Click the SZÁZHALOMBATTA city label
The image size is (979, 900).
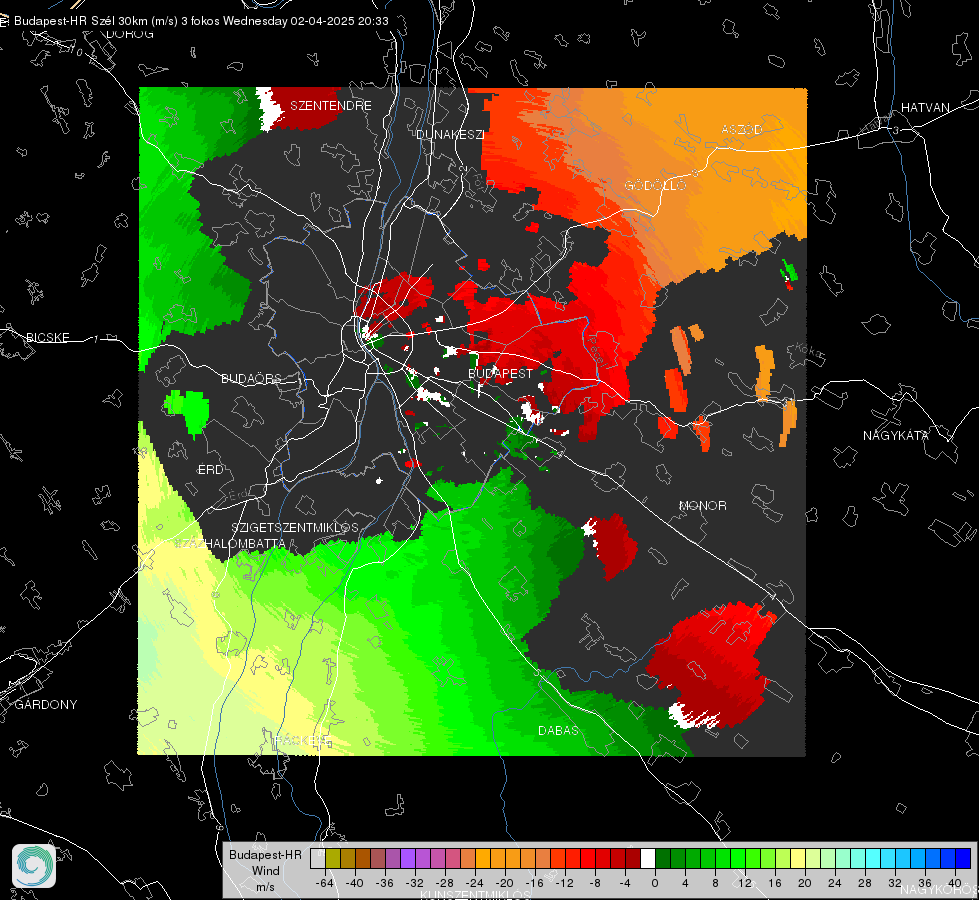pyautogui.click(x=230, y=543)
